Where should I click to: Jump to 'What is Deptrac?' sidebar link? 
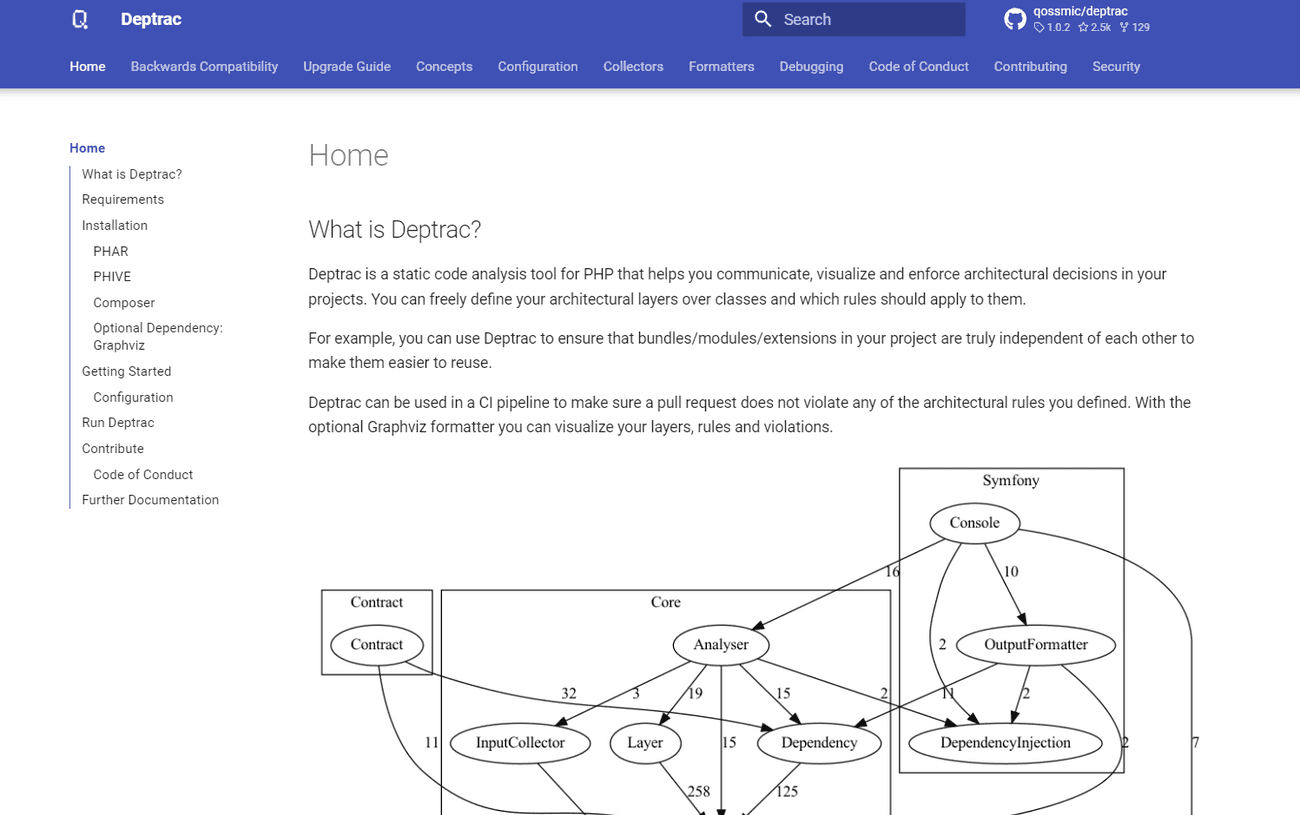[x=132, y=174]
